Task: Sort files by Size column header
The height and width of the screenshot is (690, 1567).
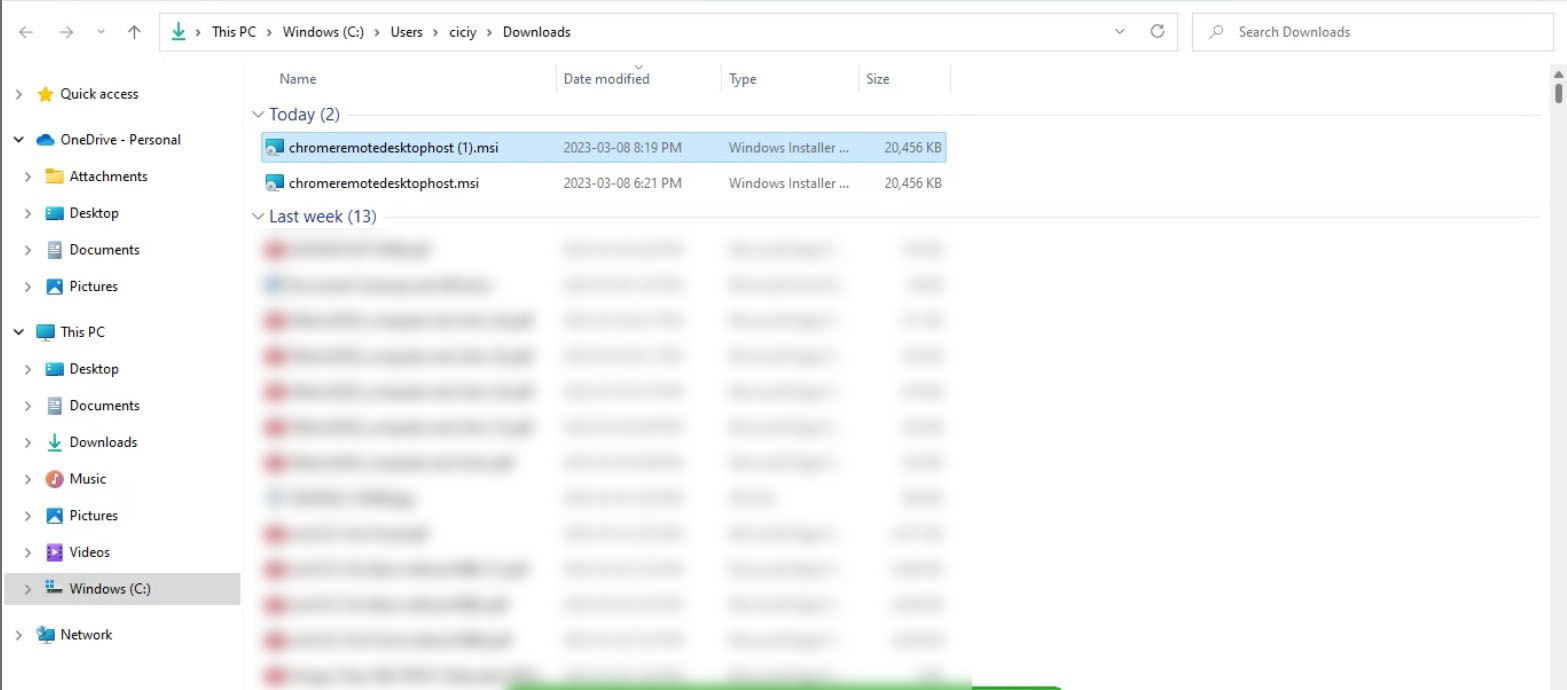Action: pos(878,79)
